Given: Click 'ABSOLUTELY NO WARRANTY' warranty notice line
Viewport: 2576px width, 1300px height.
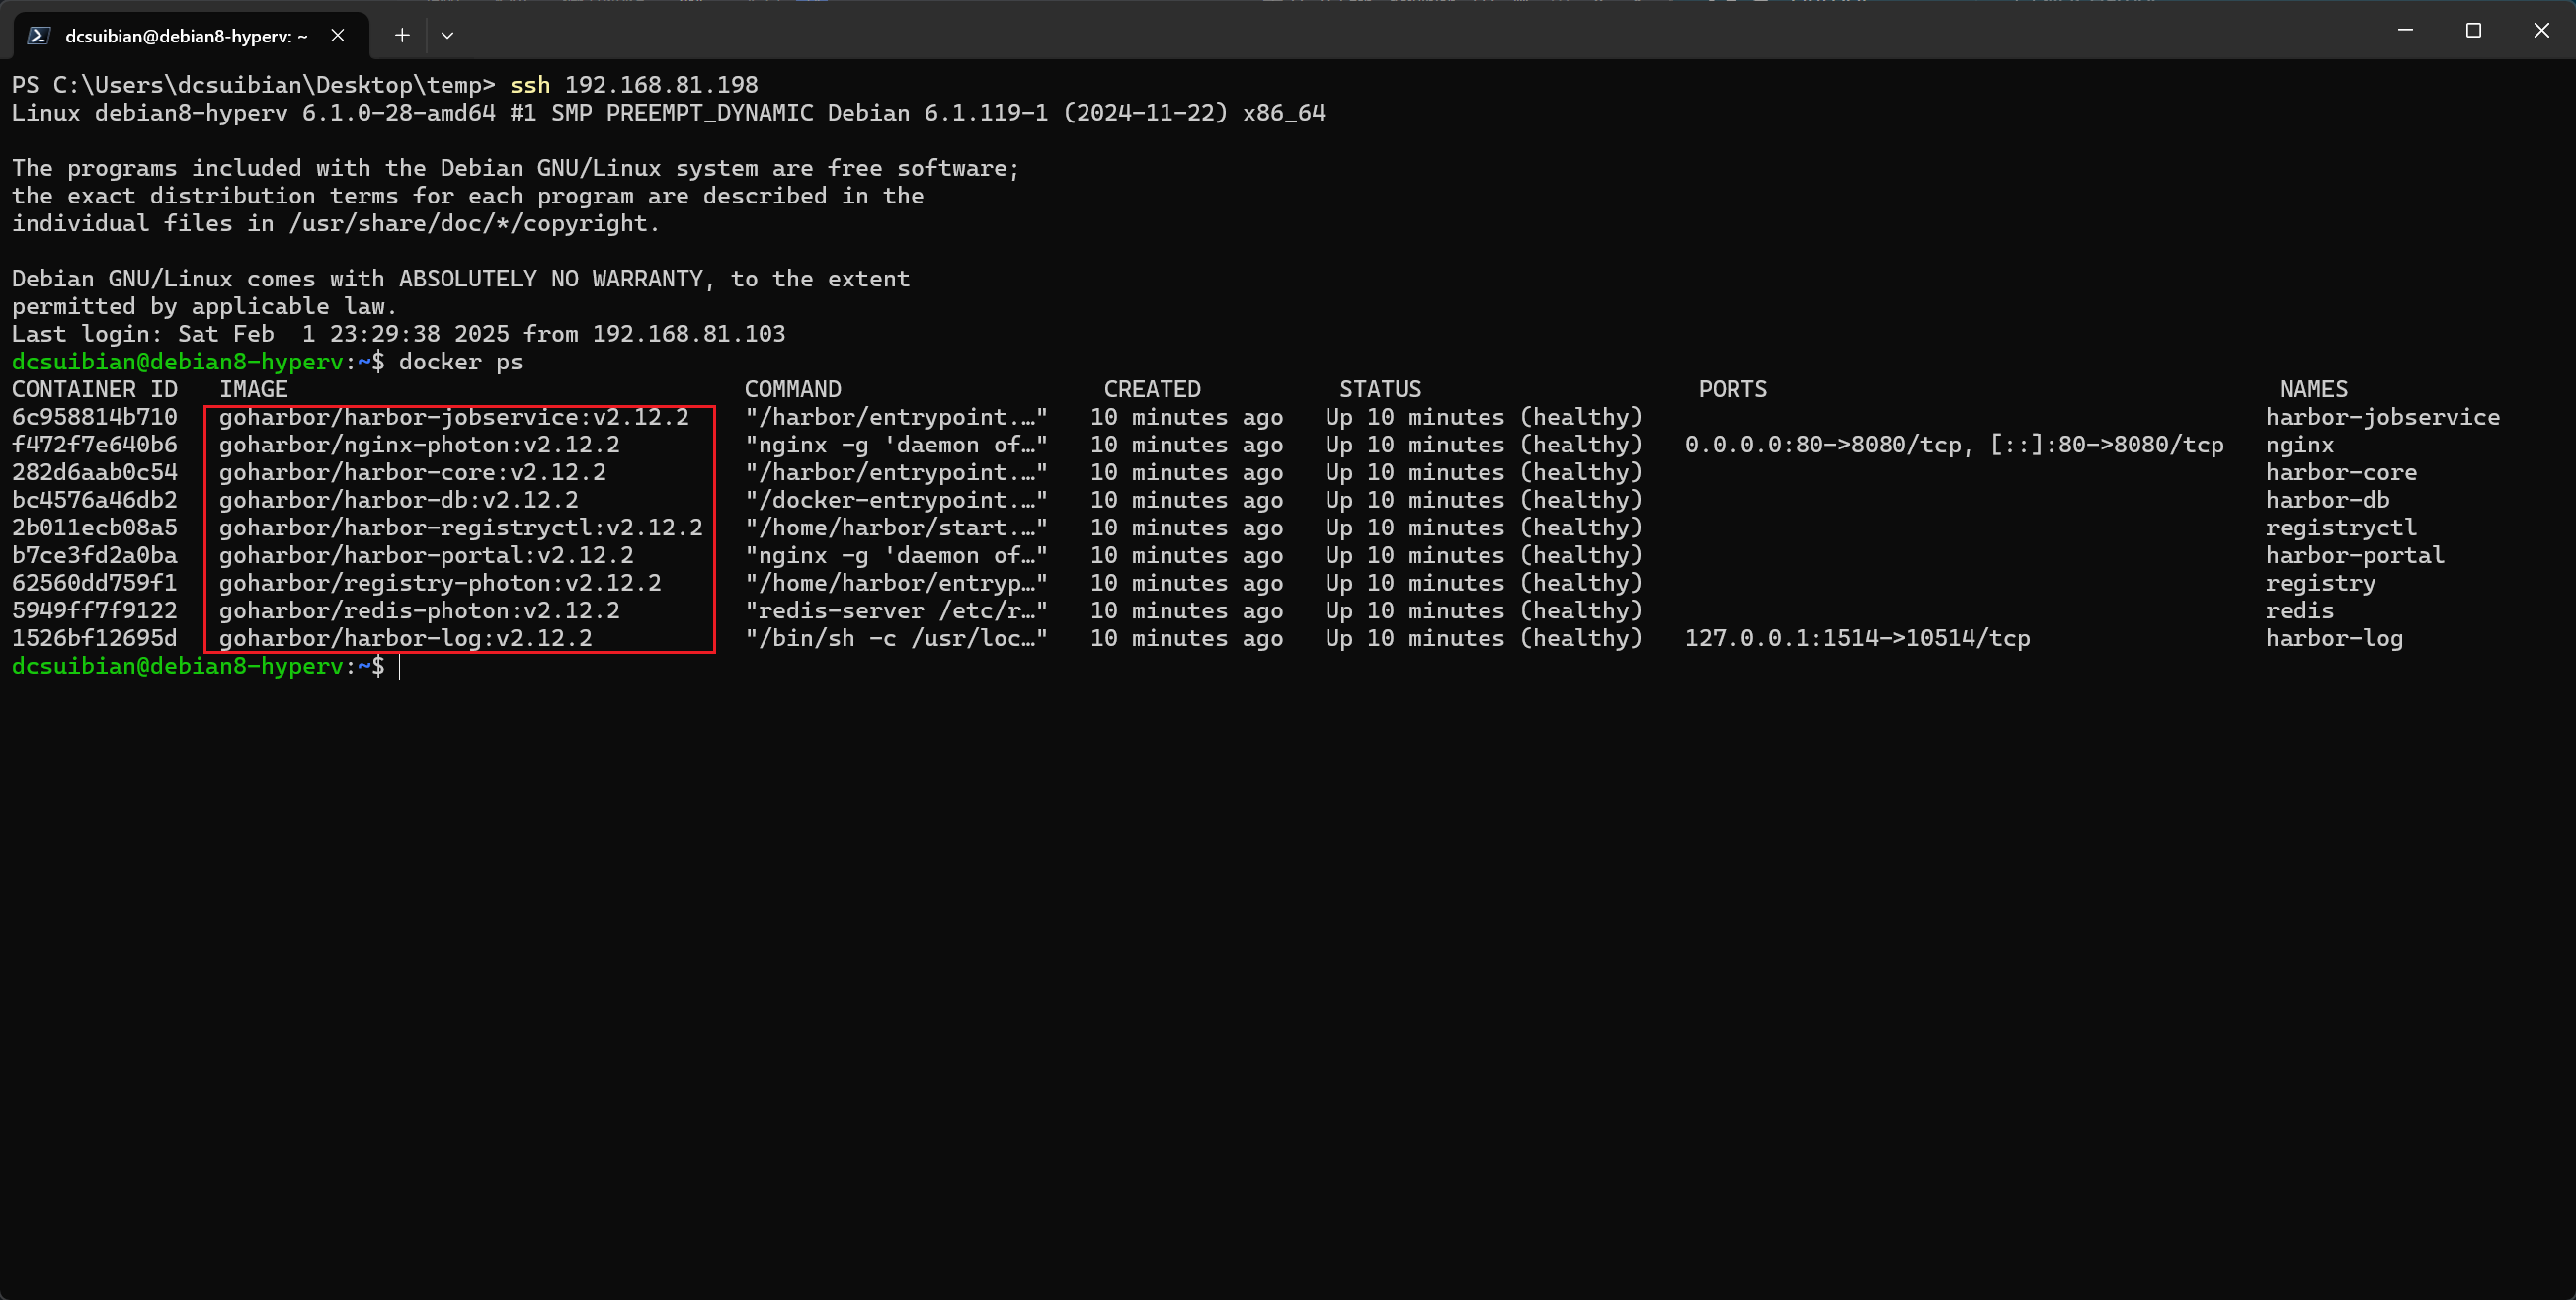Looking at the screenshot, I should point(461,279).
